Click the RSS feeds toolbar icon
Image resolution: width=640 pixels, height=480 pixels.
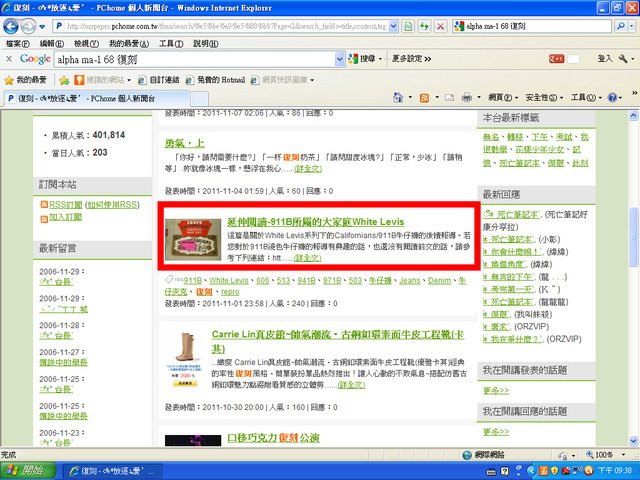pos(424,98)
